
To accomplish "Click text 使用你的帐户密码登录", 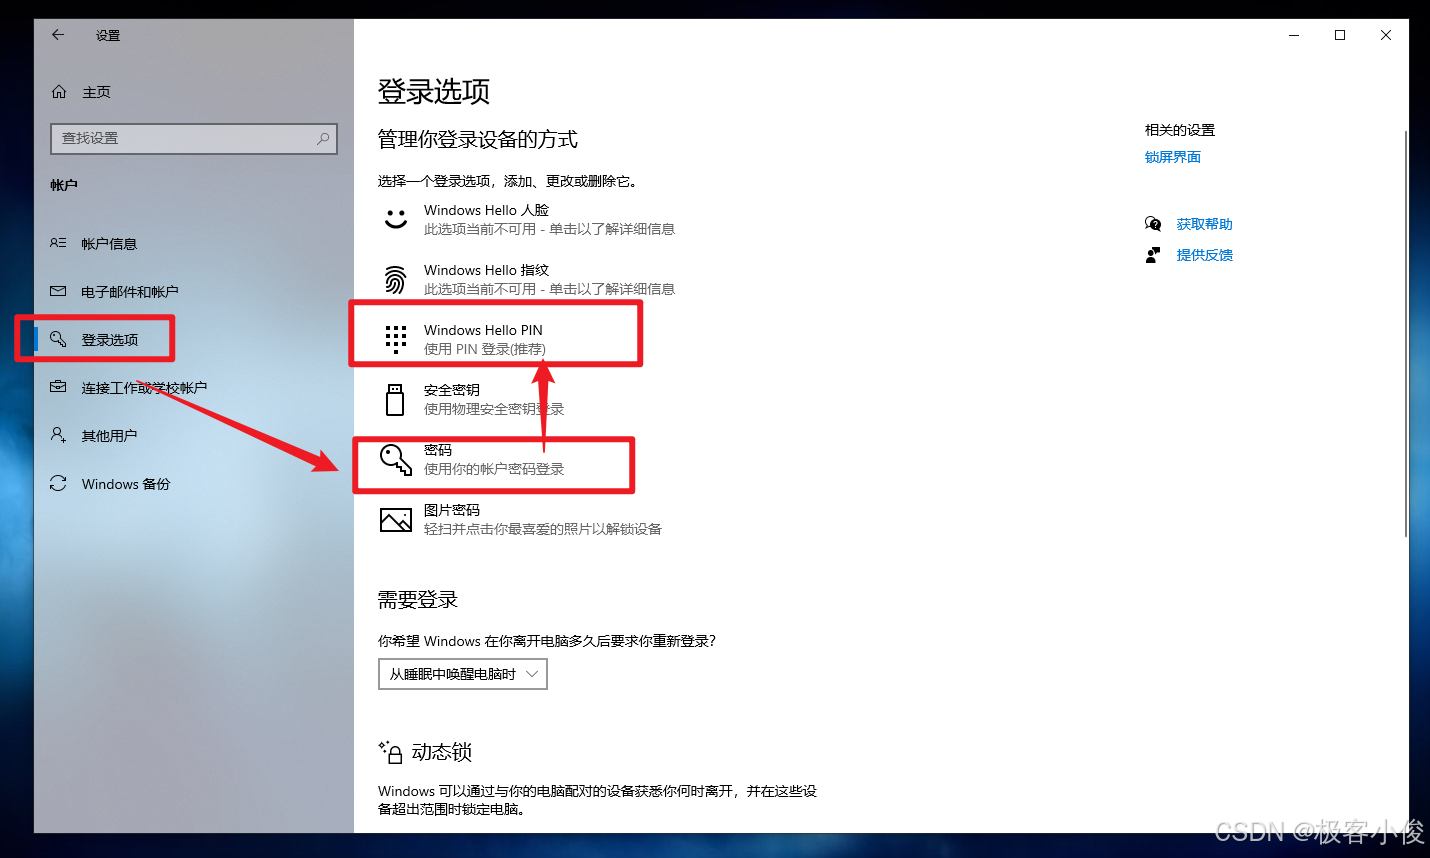I will 494,469.
